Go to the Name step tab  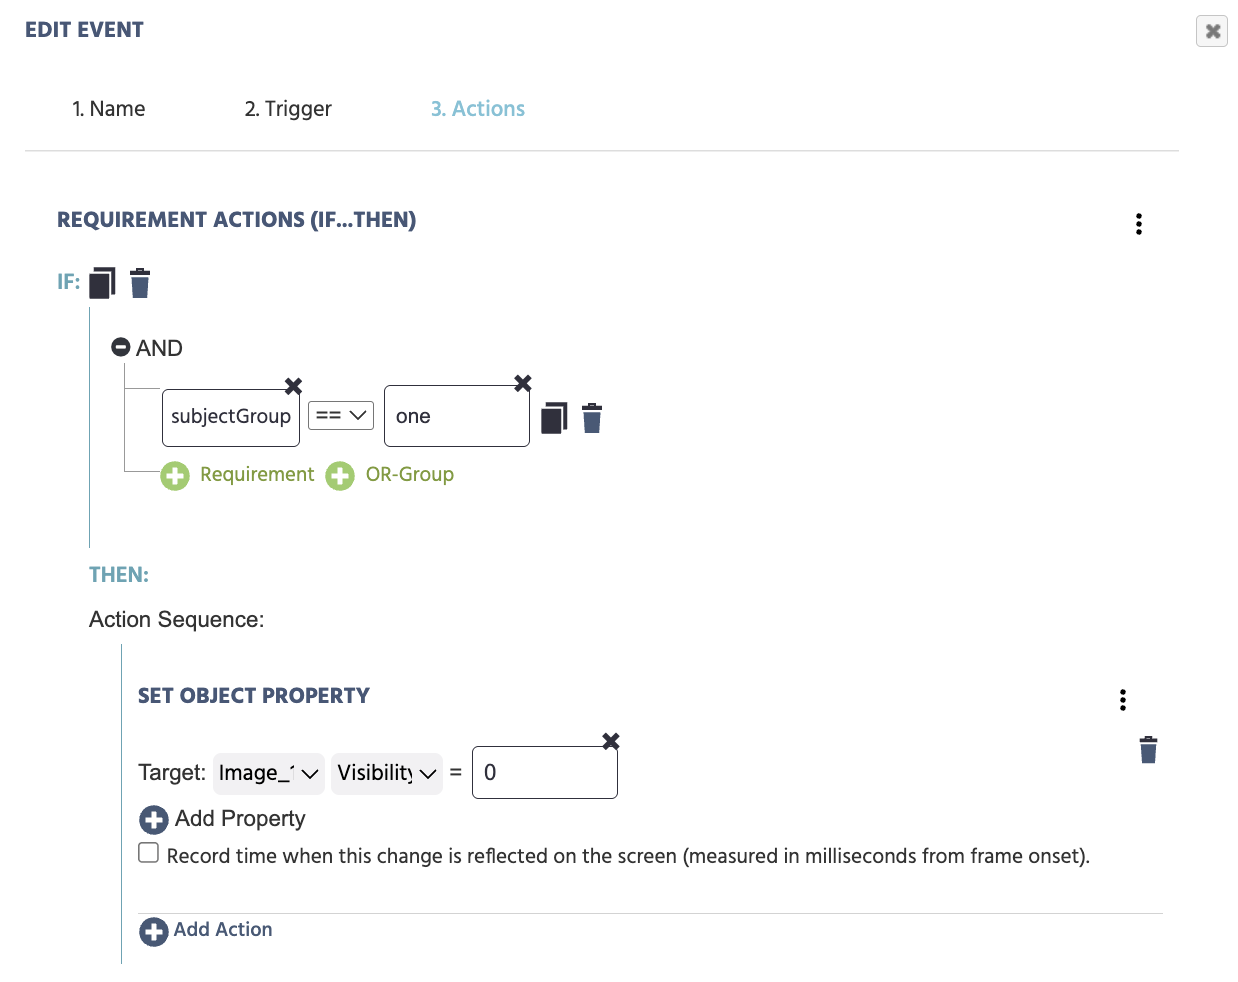click(108, 109)
